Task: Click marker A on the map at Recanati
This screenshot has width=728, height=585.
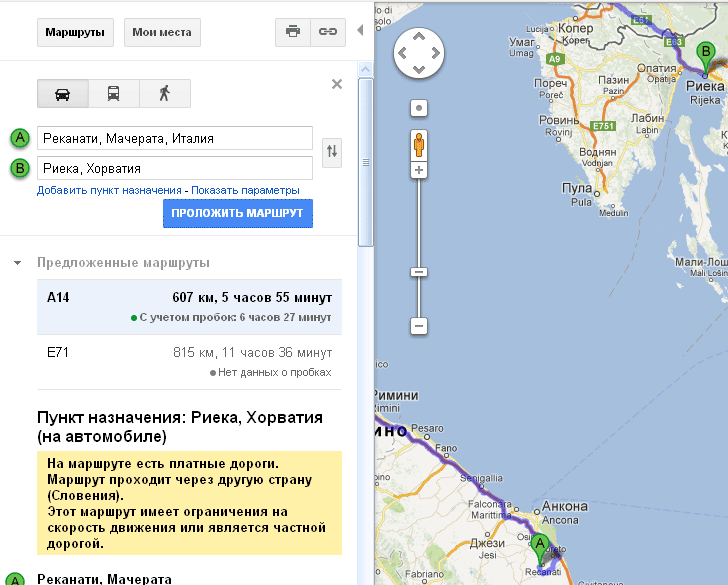Action: coord(540,550)
